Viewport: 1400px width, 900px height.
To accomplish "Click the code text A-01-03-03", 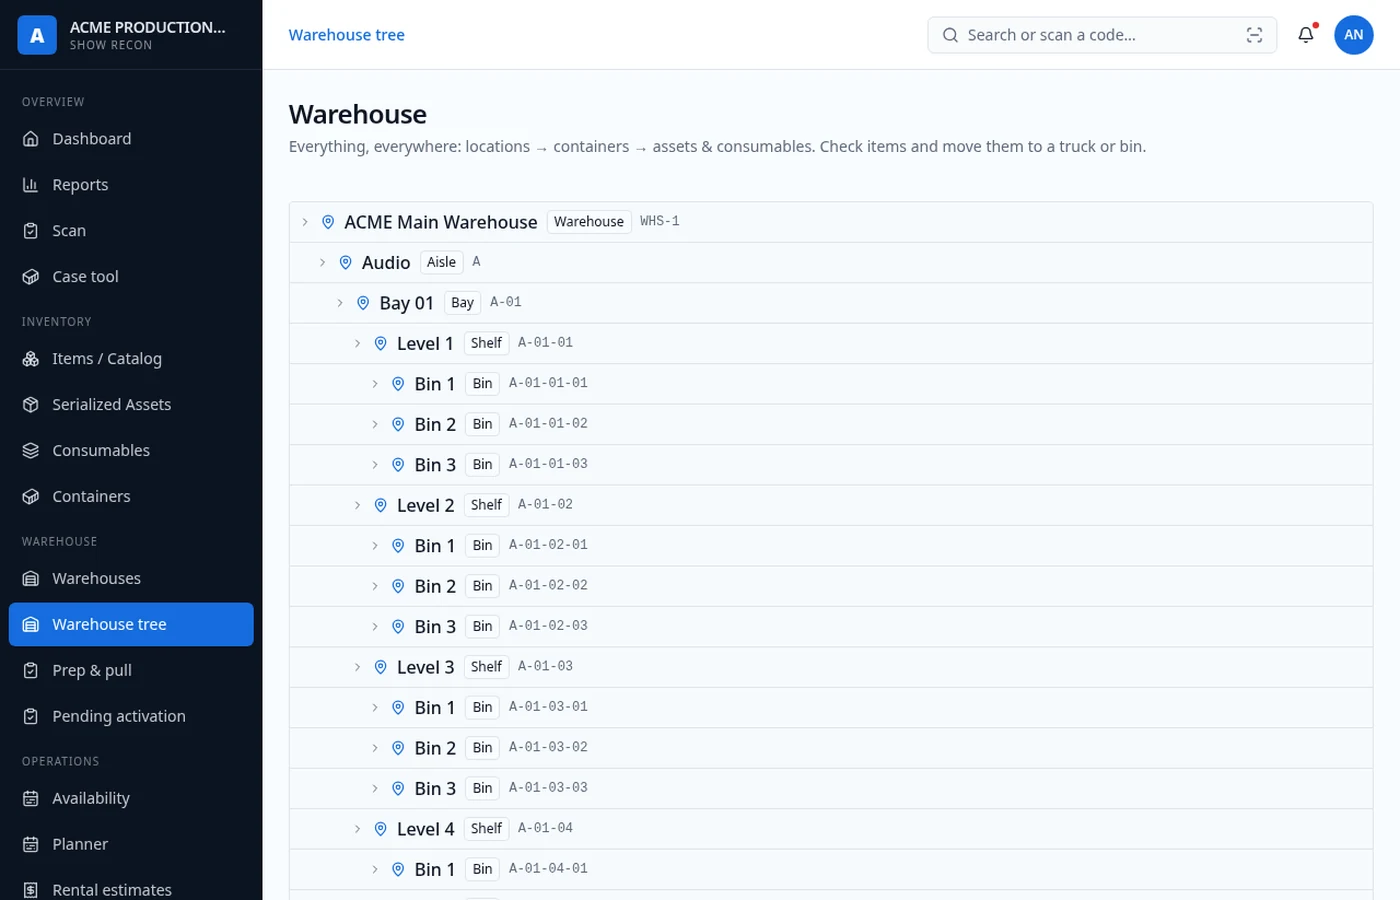I will point(548,788).
